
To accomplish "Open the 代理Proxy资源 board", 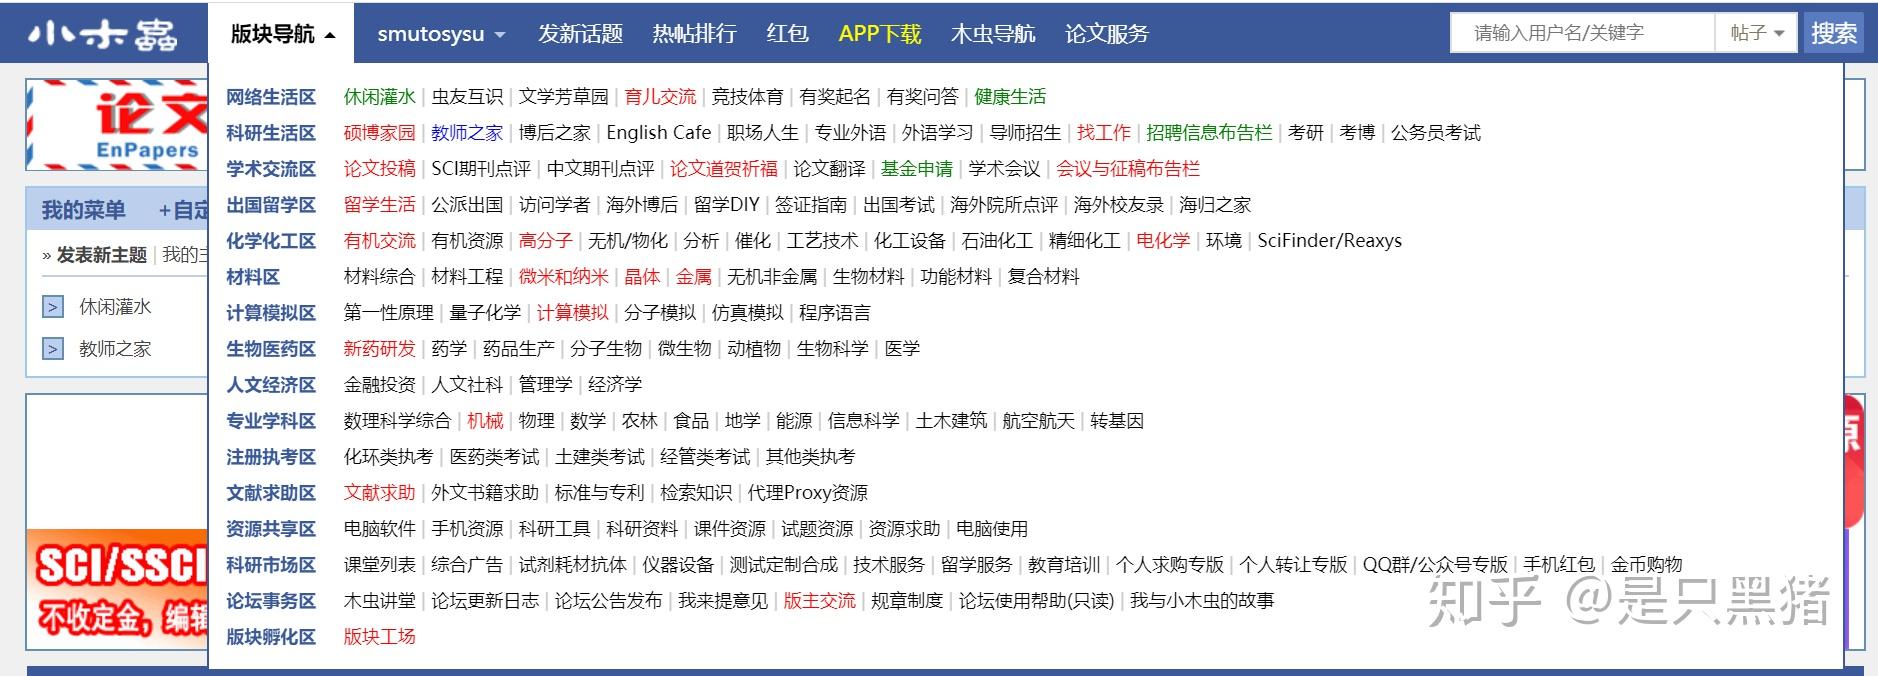I will (x=808, y=493).
